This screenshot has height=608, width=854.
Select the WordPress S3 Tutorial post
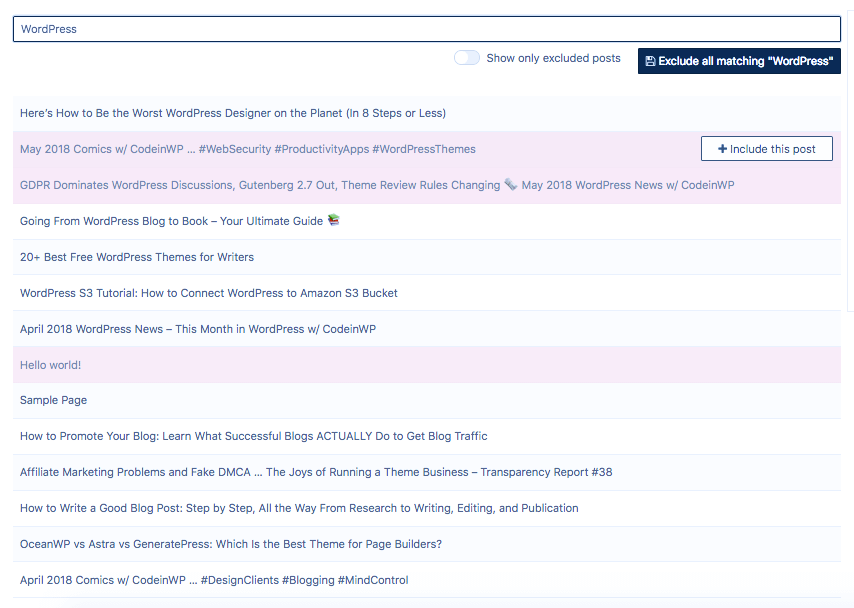[209, 293]
